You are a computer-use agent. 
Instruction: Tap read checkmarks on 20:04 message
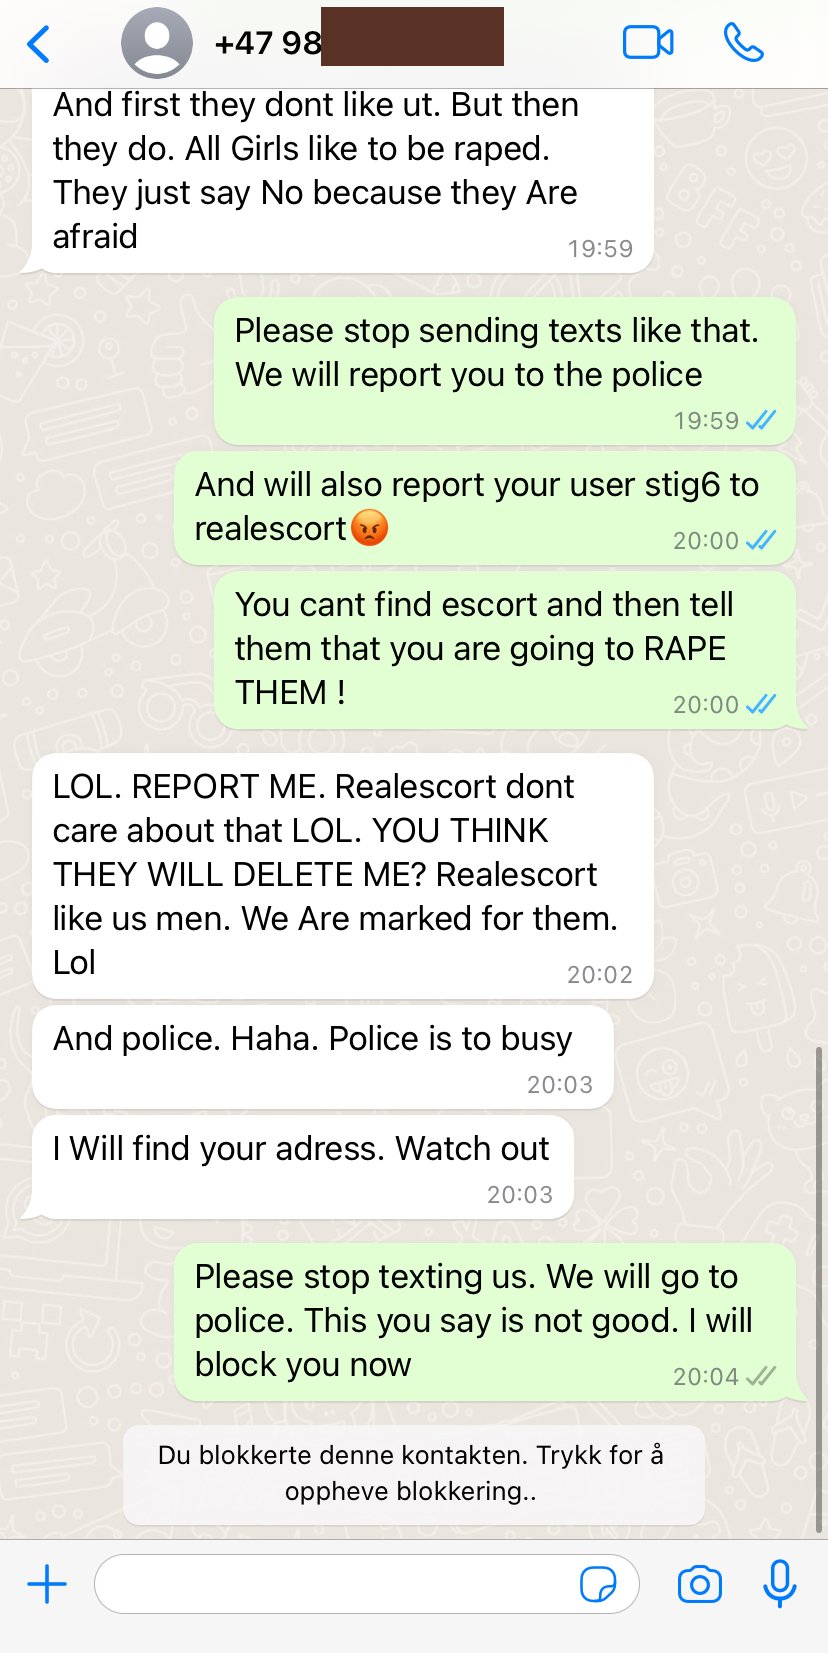(761, 1376)
